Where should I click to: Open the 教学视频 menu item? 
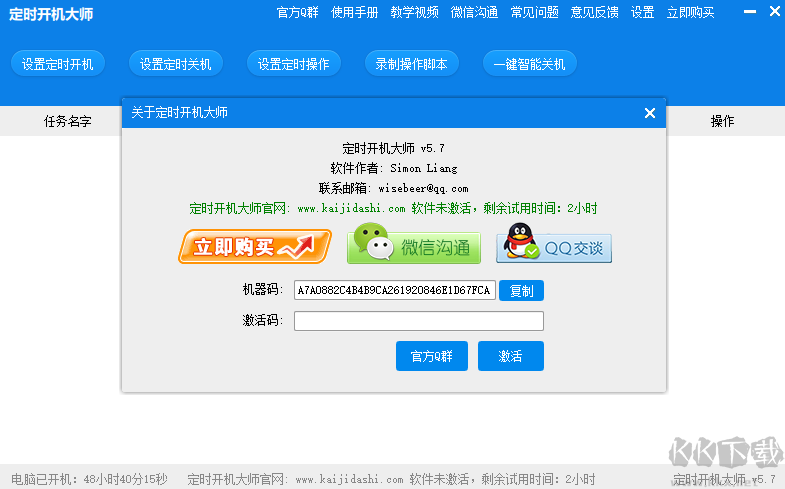point(415,13)
